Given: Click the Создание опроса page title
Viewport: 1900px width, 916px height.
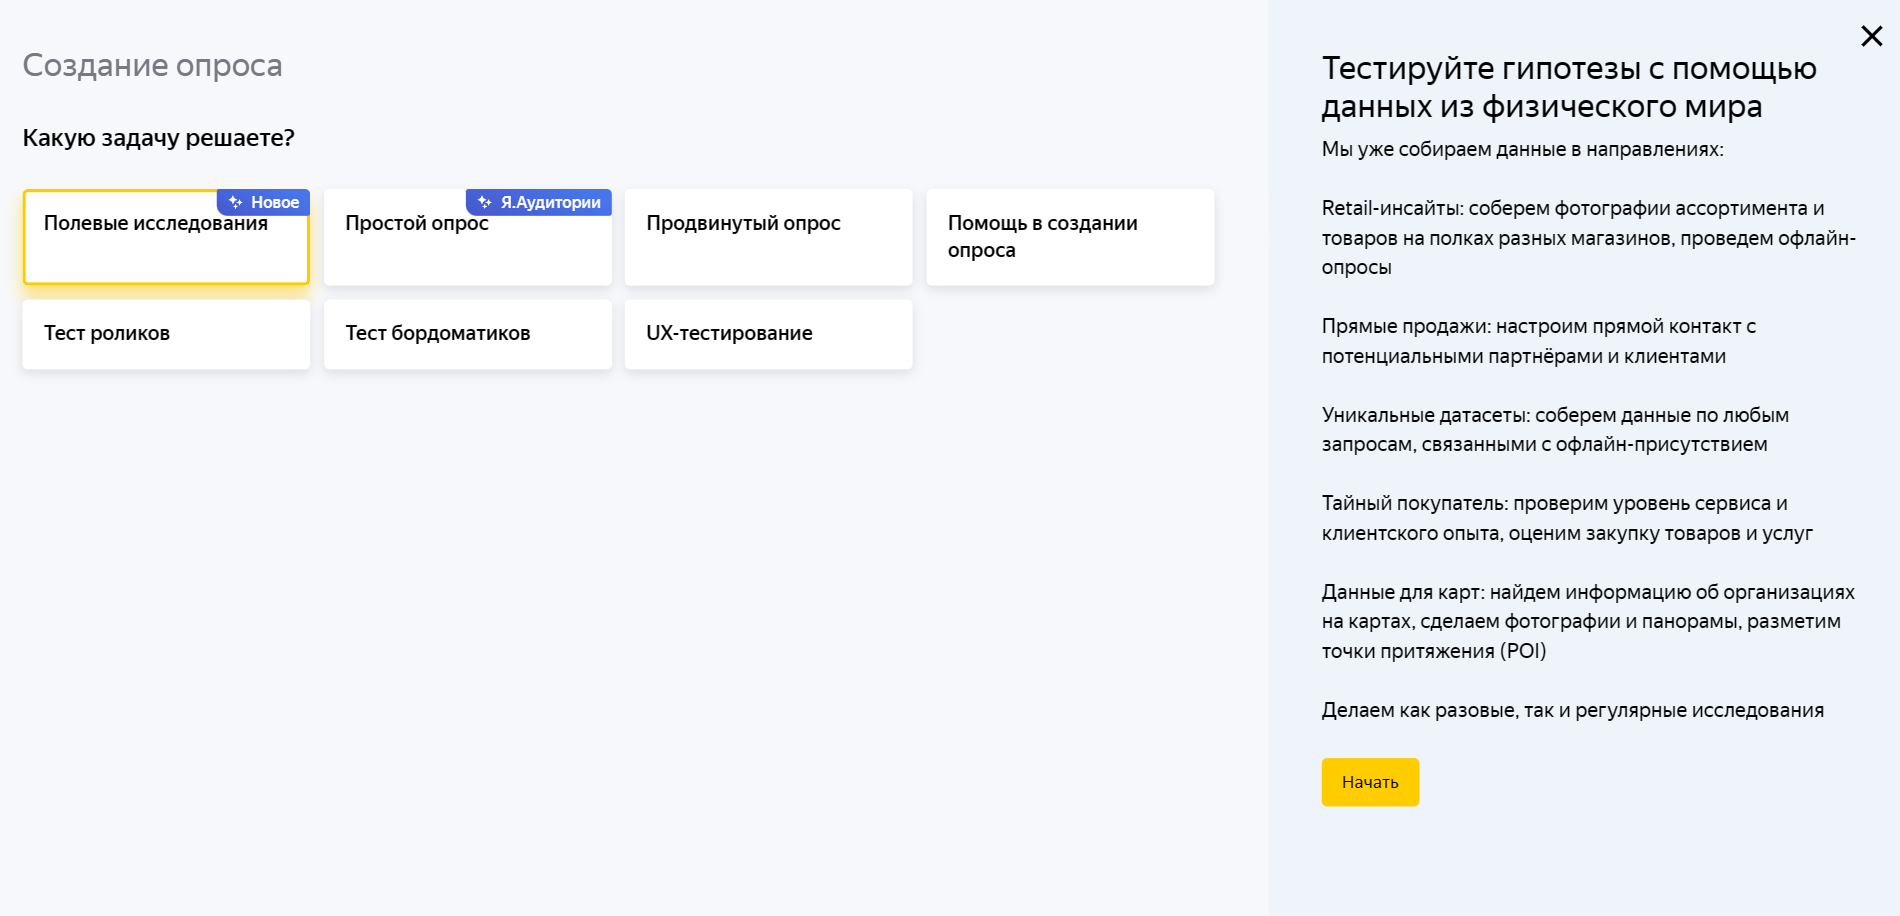Looking at the screenshot, I should [x=152, y=65].
